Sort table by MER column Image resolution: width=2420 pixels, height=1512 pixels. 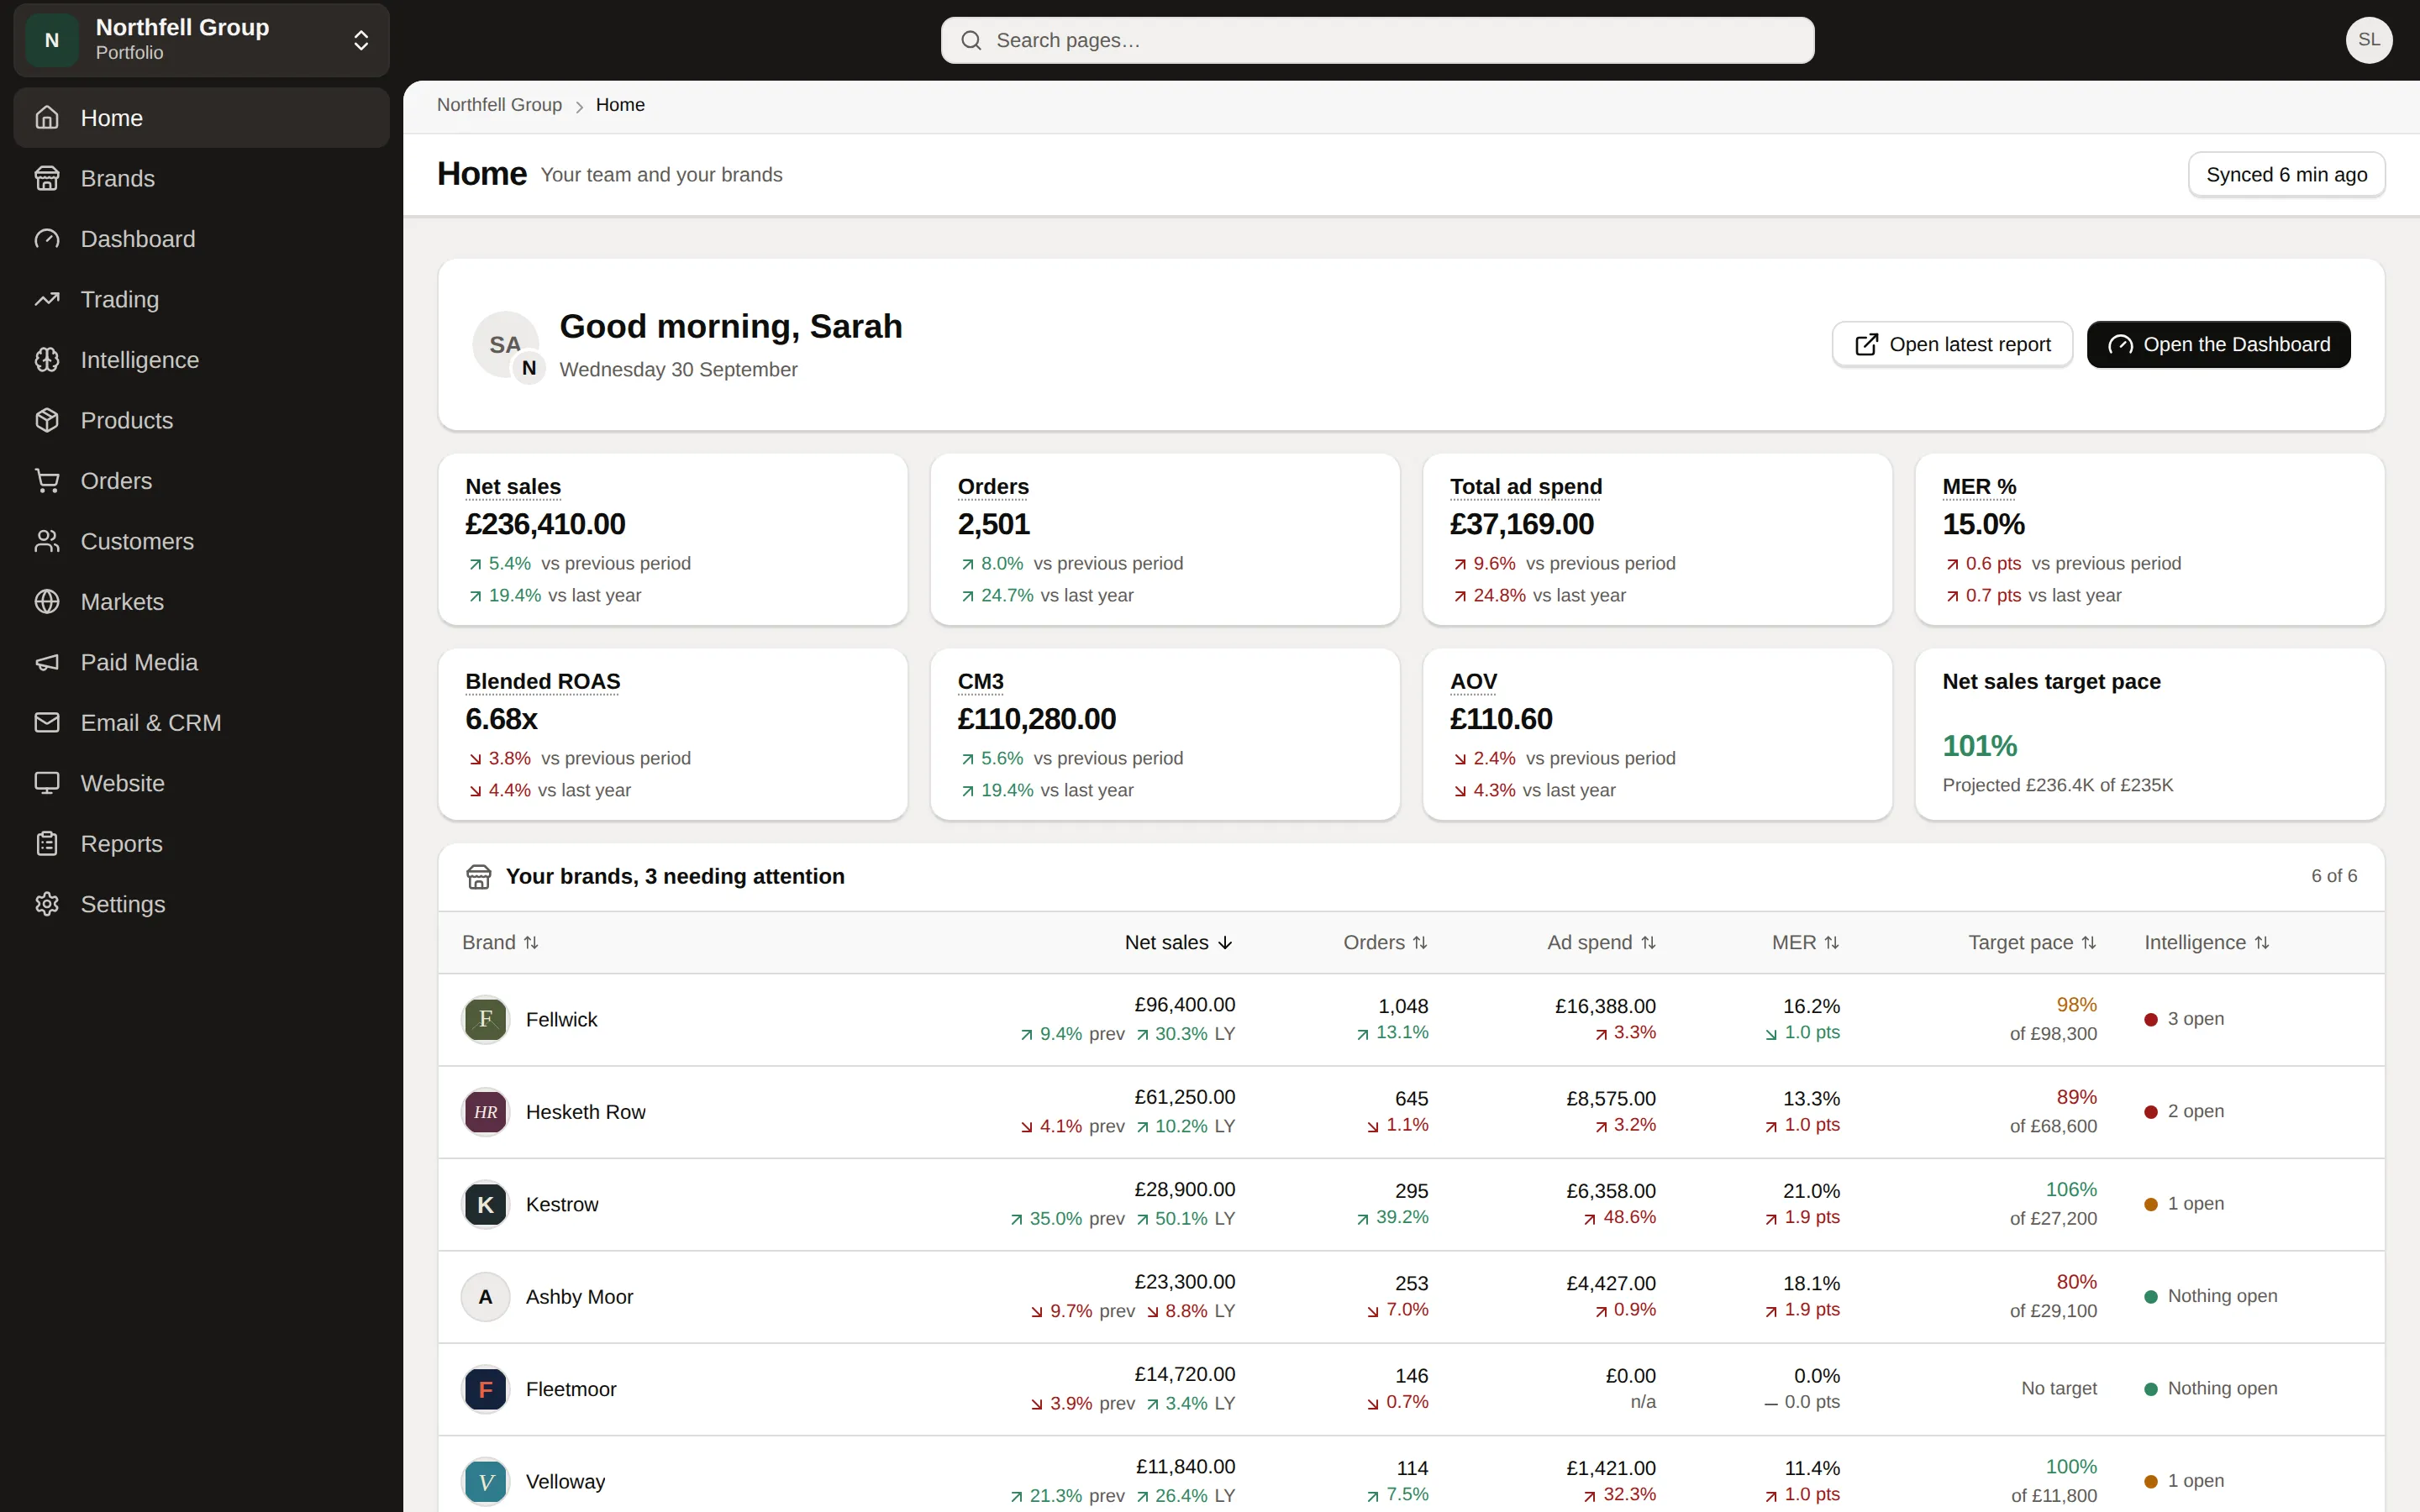click(x=1805, y=942)
